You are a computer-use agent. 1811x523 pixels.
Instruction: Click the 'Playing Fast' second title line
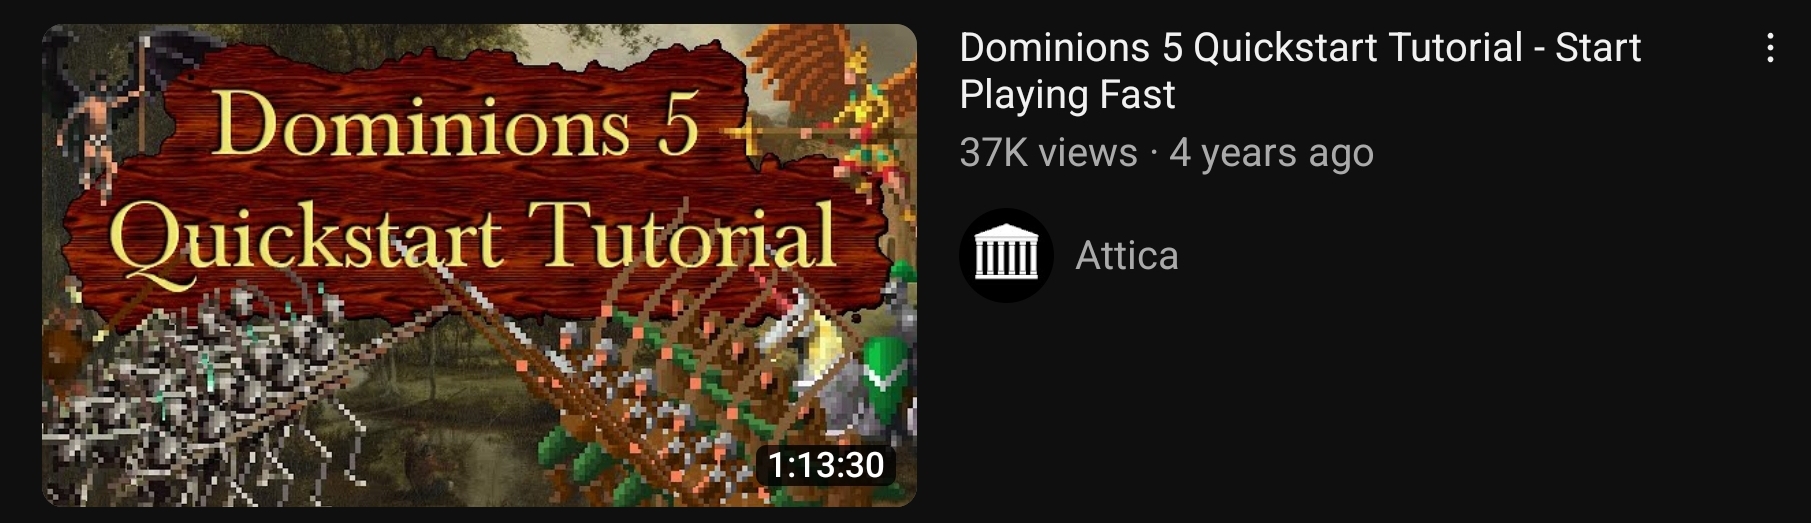tap(1067, 95)
